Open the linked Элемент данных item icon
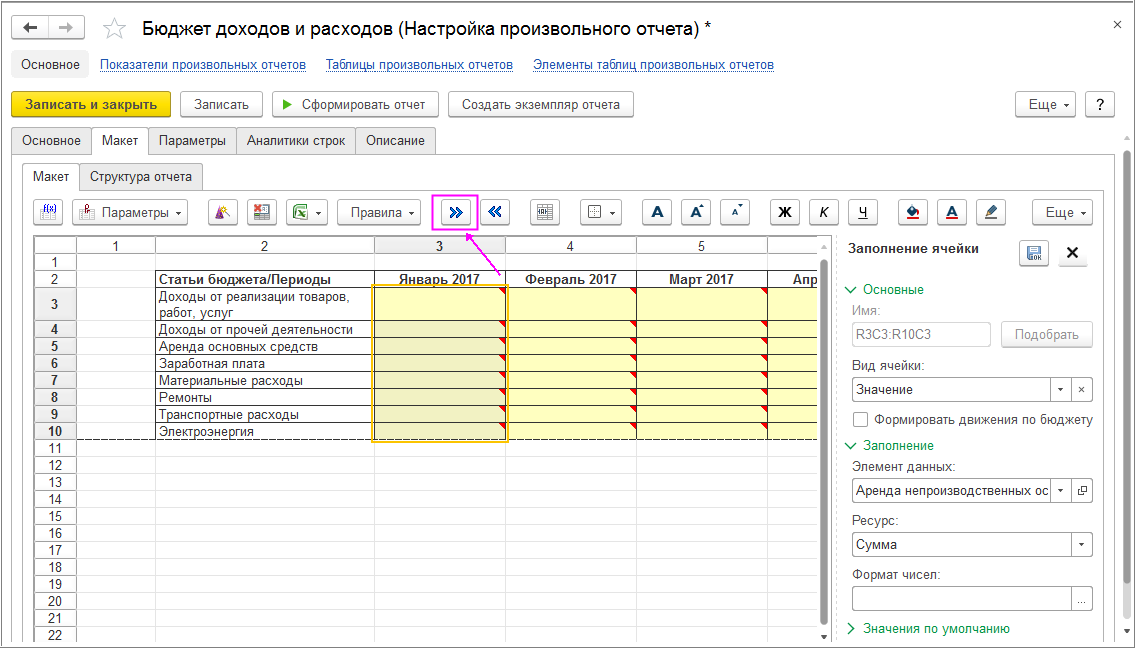 tap(1082, 490)
